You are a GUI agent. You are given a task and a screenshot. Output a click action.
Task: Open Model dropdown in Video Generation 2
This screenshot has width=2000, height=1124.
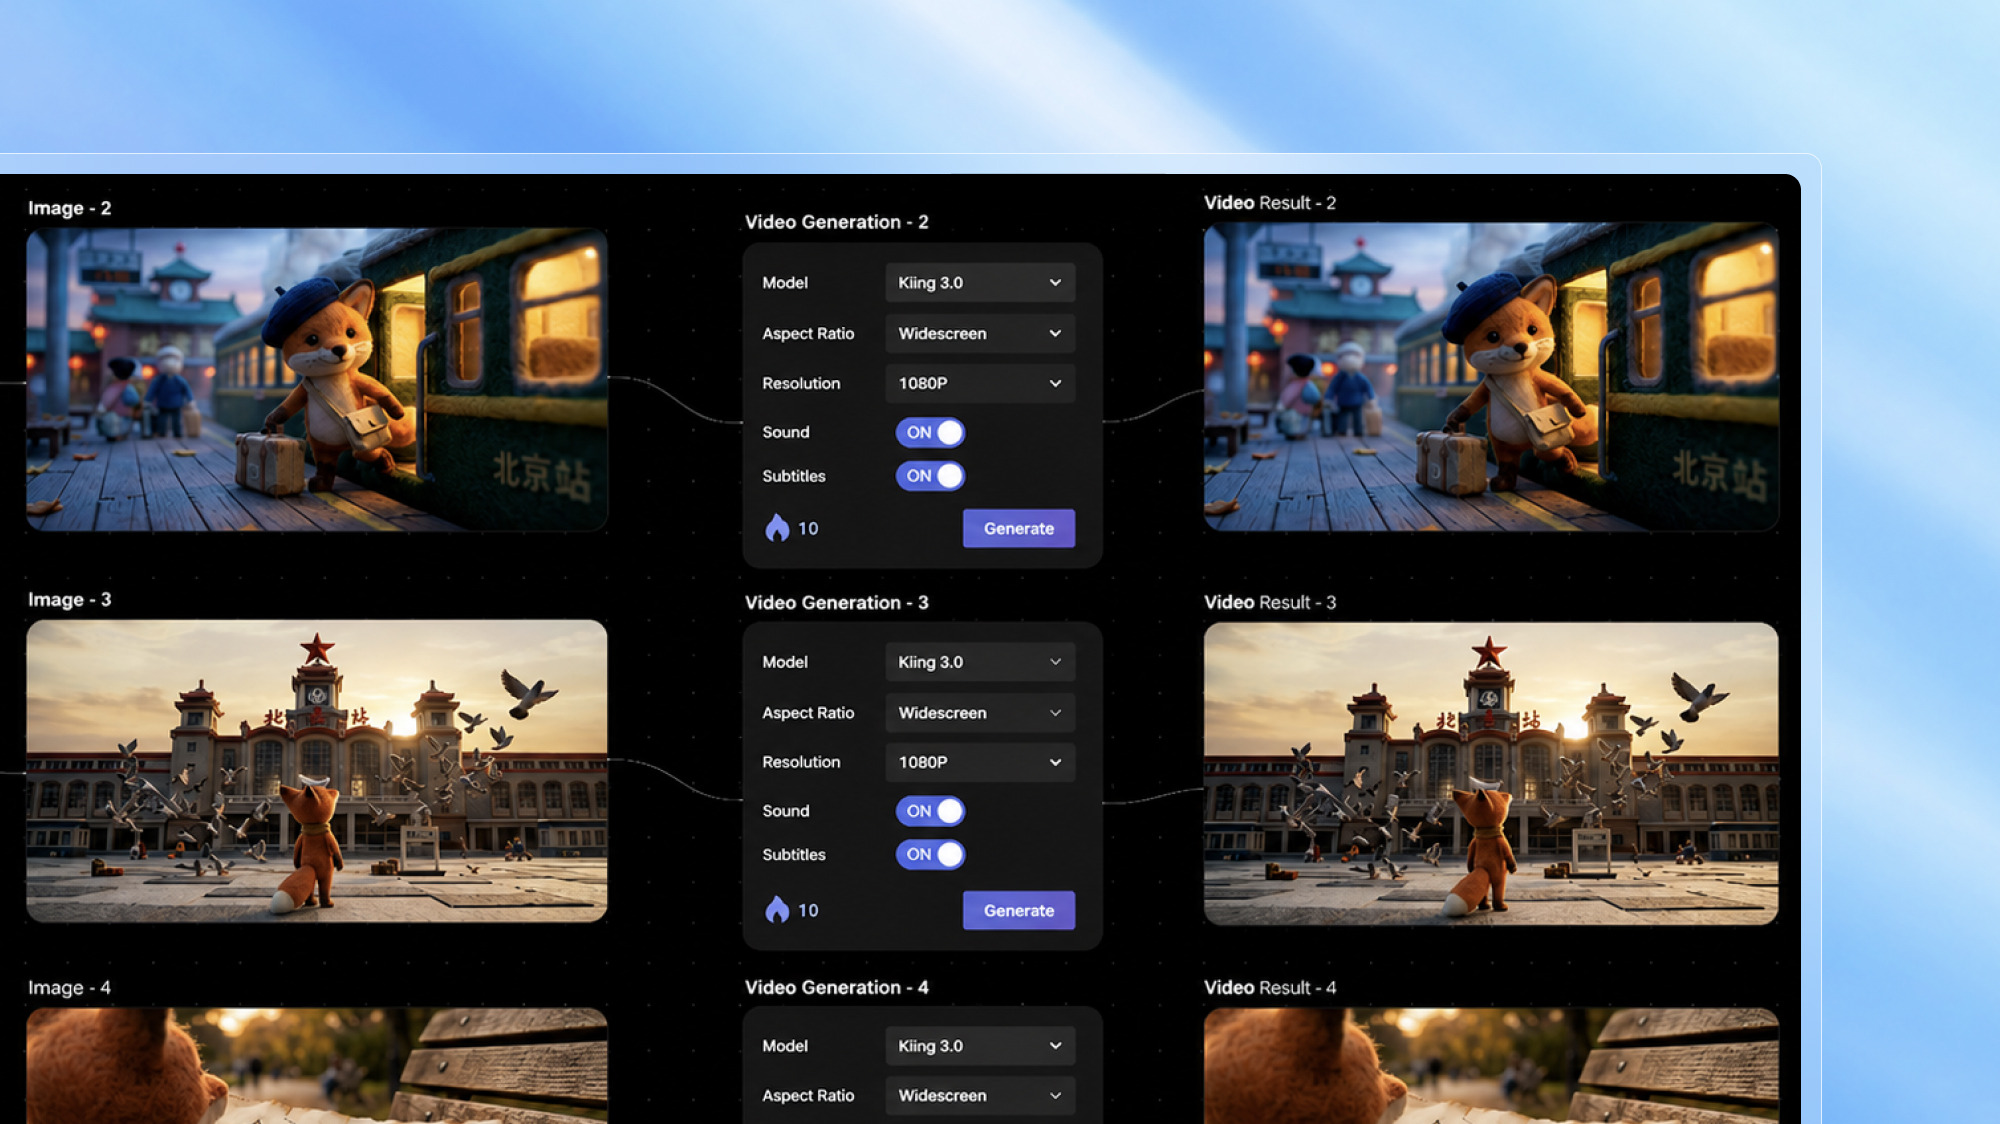980,283
